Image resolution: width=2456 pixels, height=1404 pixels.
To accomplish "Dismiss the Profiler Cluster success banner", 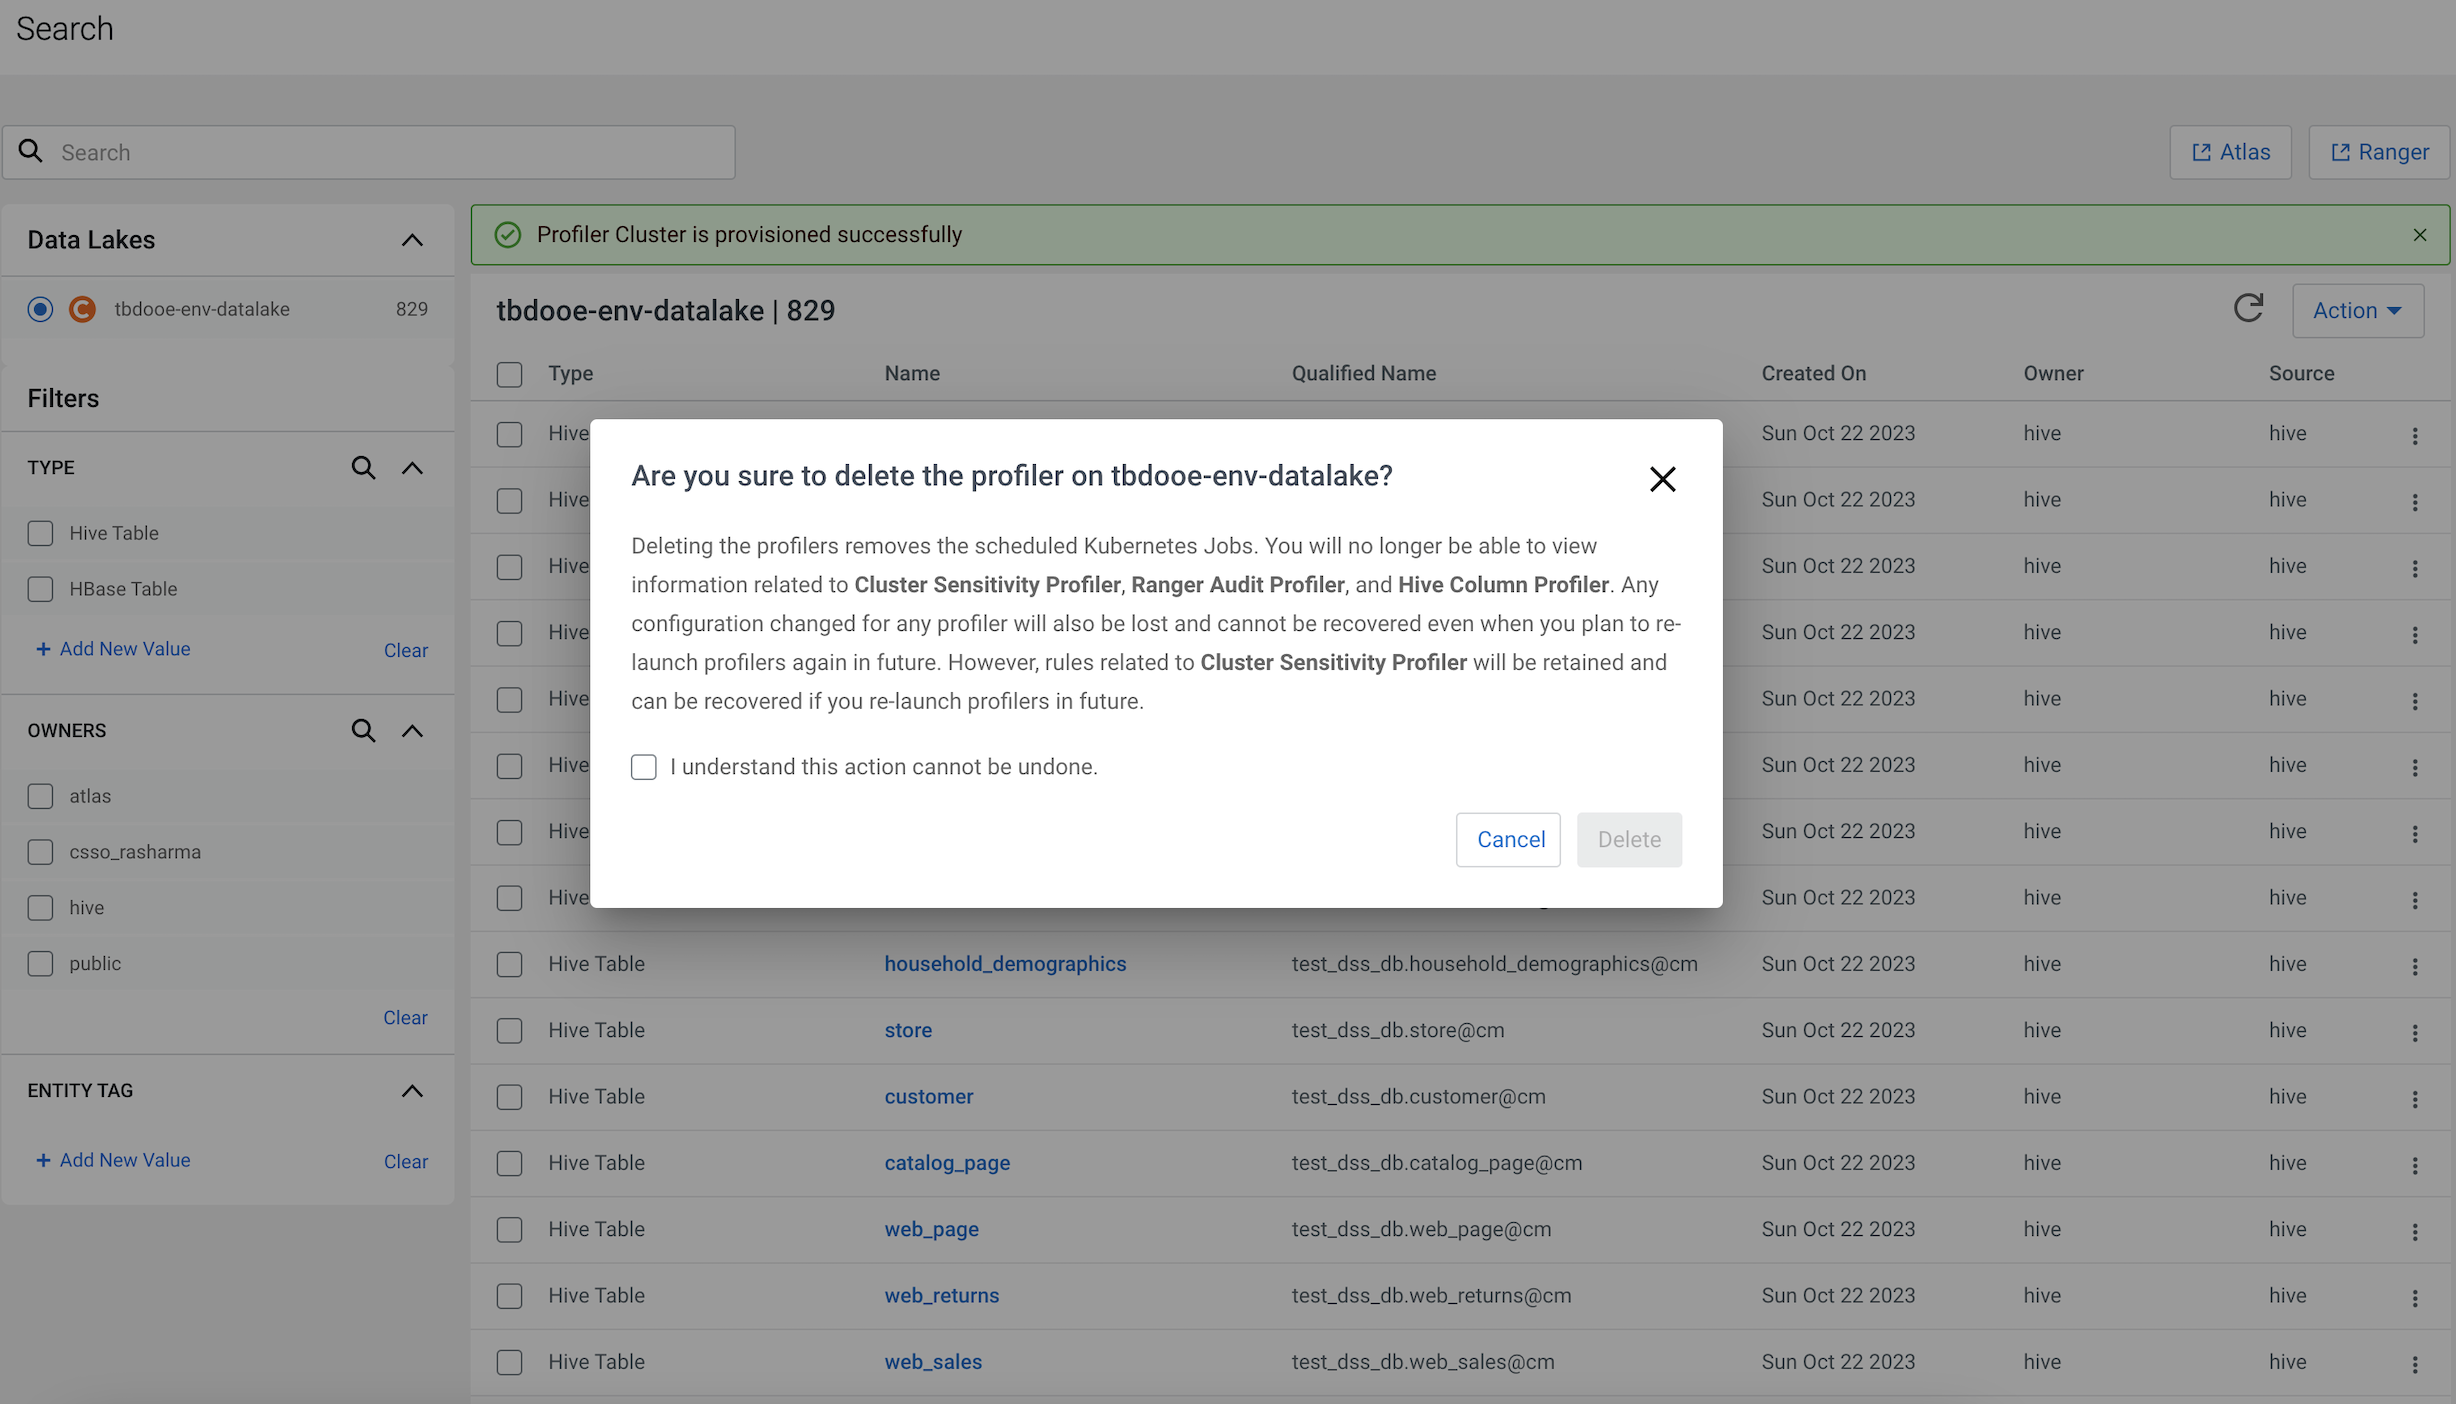I will pos(2419,235).
